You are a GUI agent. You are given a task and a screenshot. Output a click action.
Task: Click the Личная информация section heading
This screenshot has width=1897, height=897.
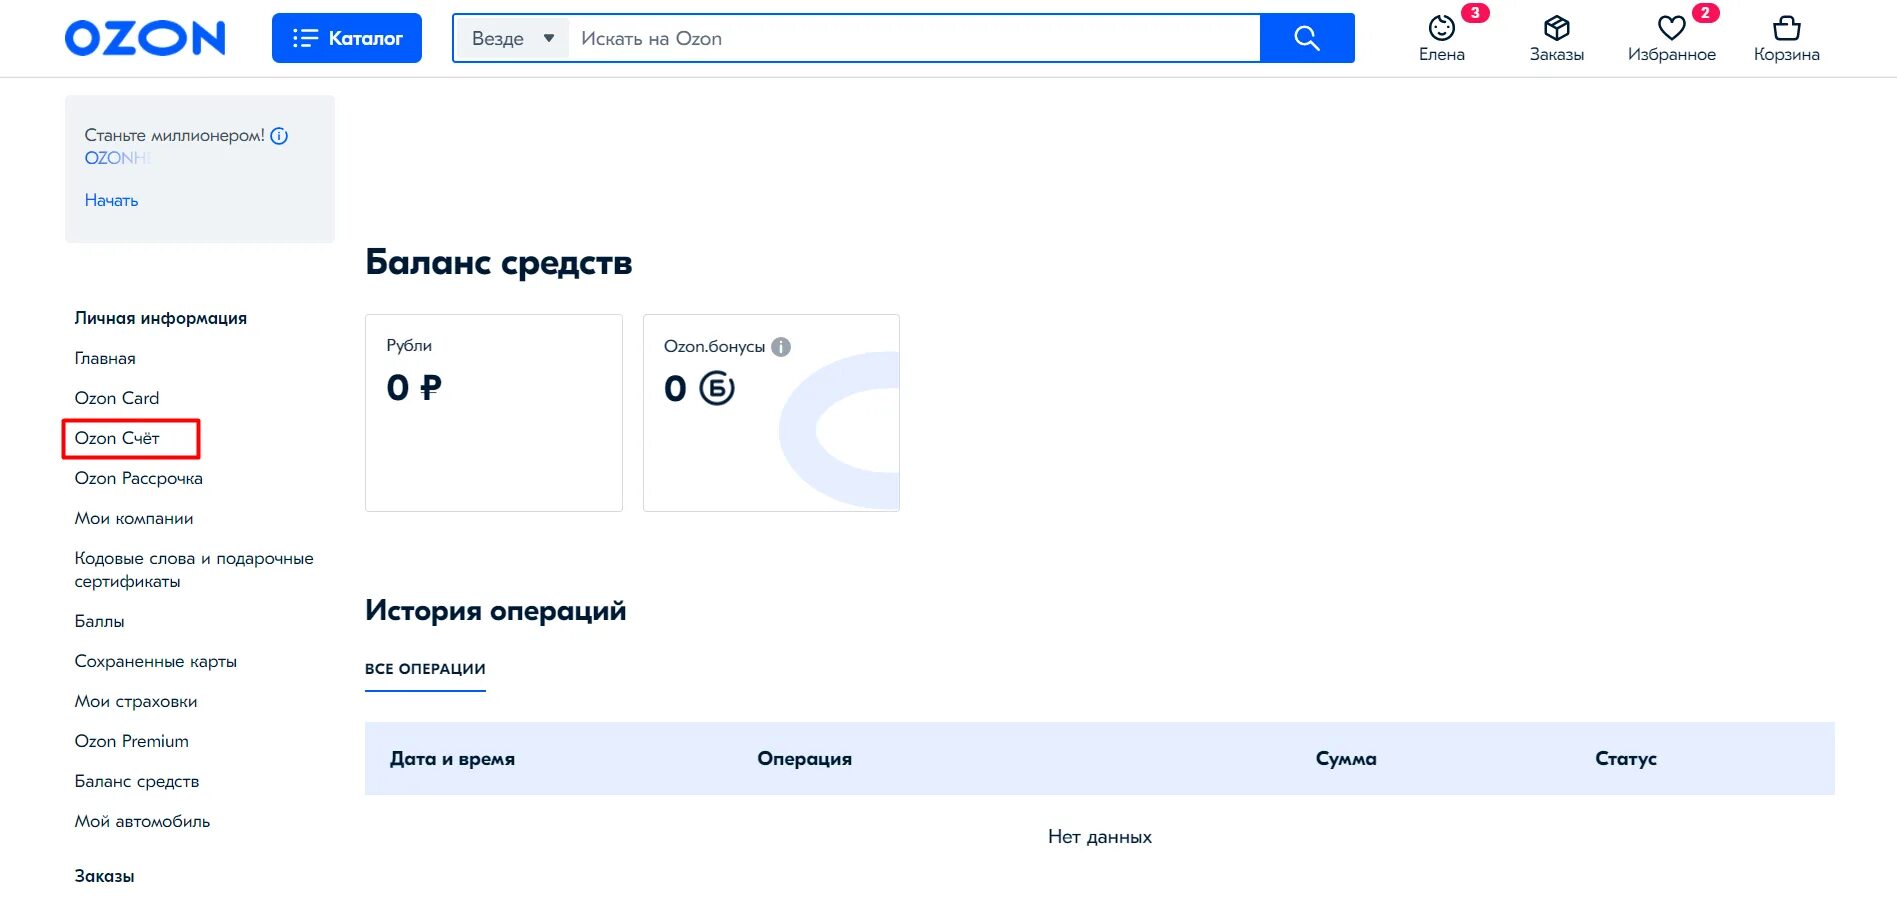(x=160, y=318)
